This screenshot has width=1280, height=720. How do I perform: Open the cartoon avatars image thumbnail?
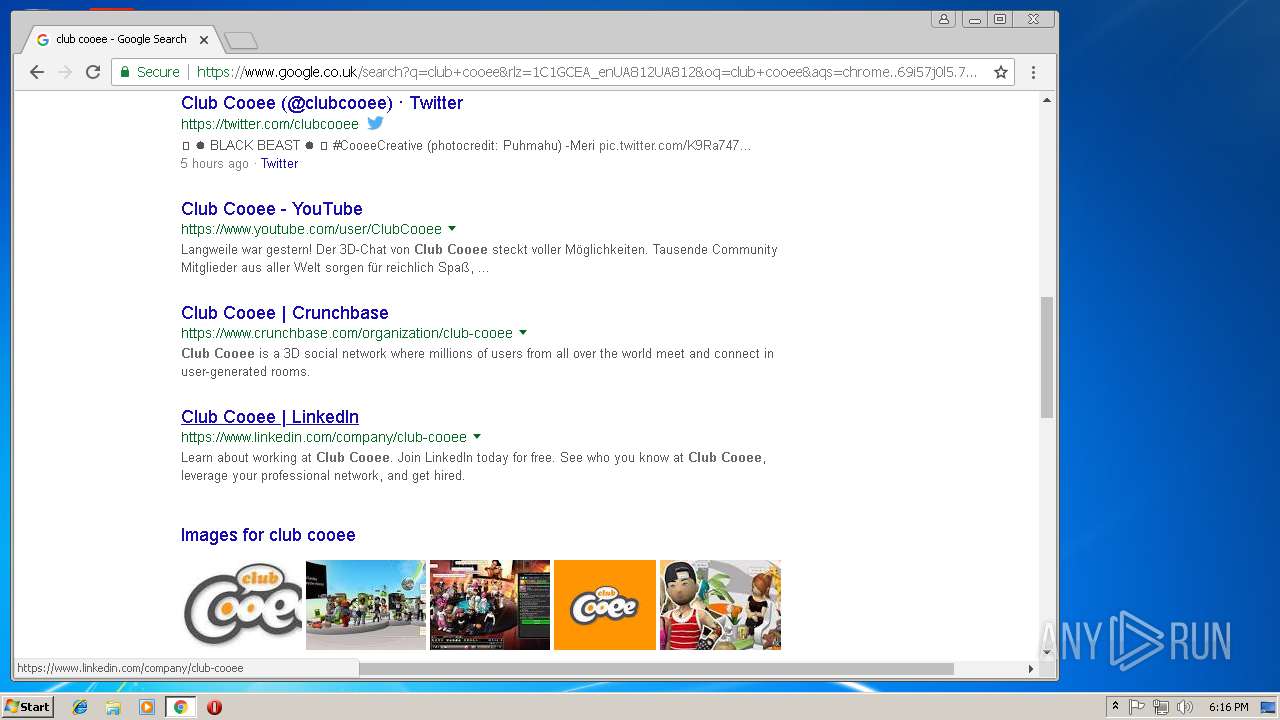(x=720, y=605)
